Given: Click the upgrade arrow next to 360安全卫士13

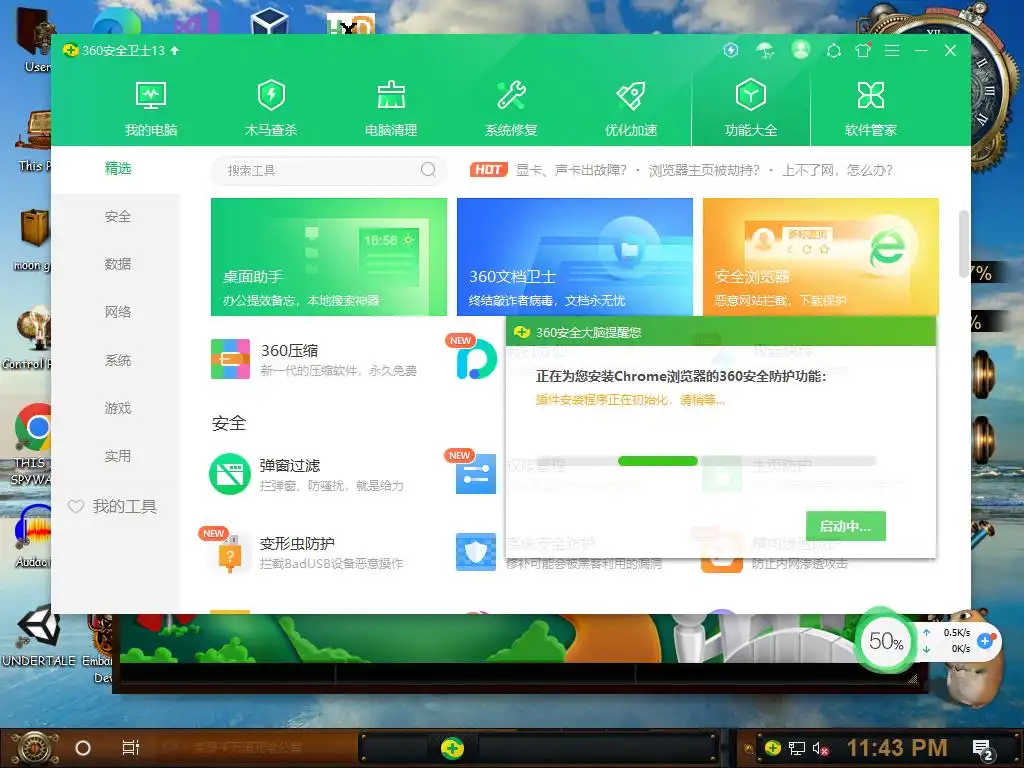Looking at the screenshot, I should [174, 50].
